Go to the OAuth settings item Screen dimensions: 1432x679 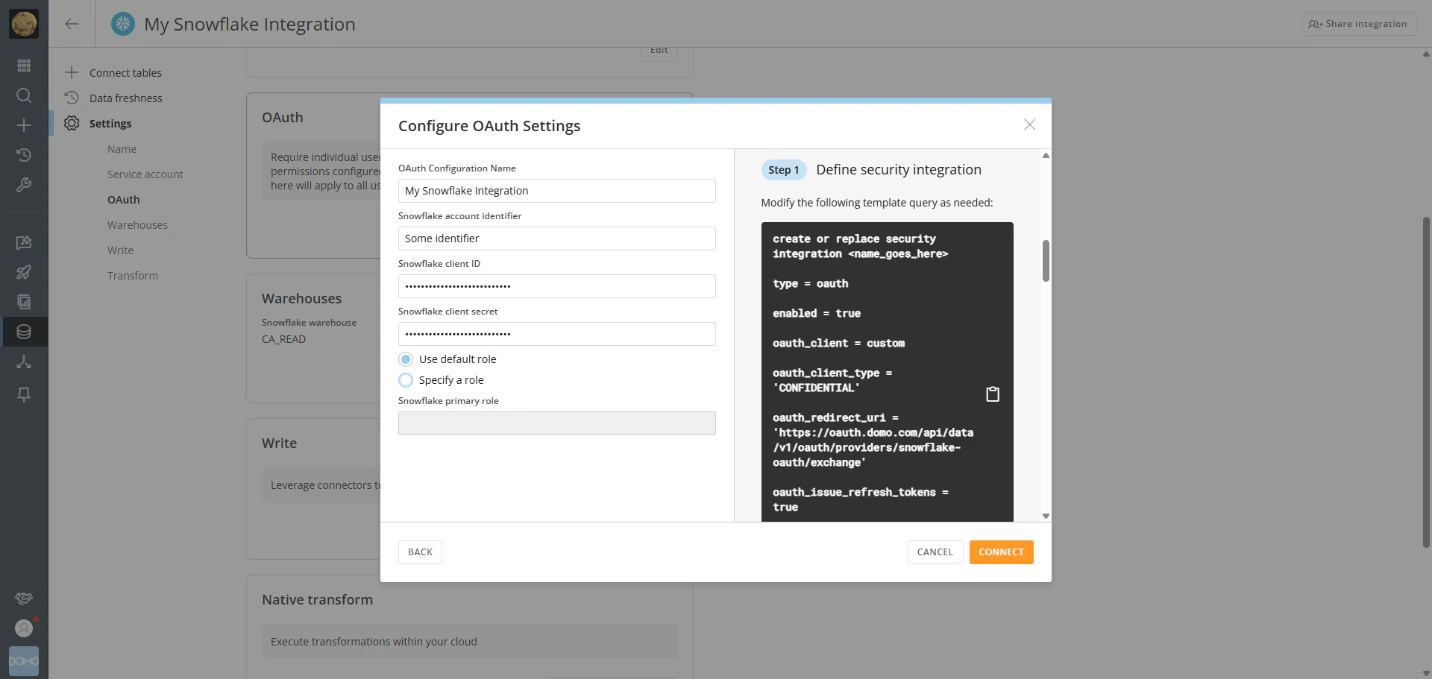[124, 200]
